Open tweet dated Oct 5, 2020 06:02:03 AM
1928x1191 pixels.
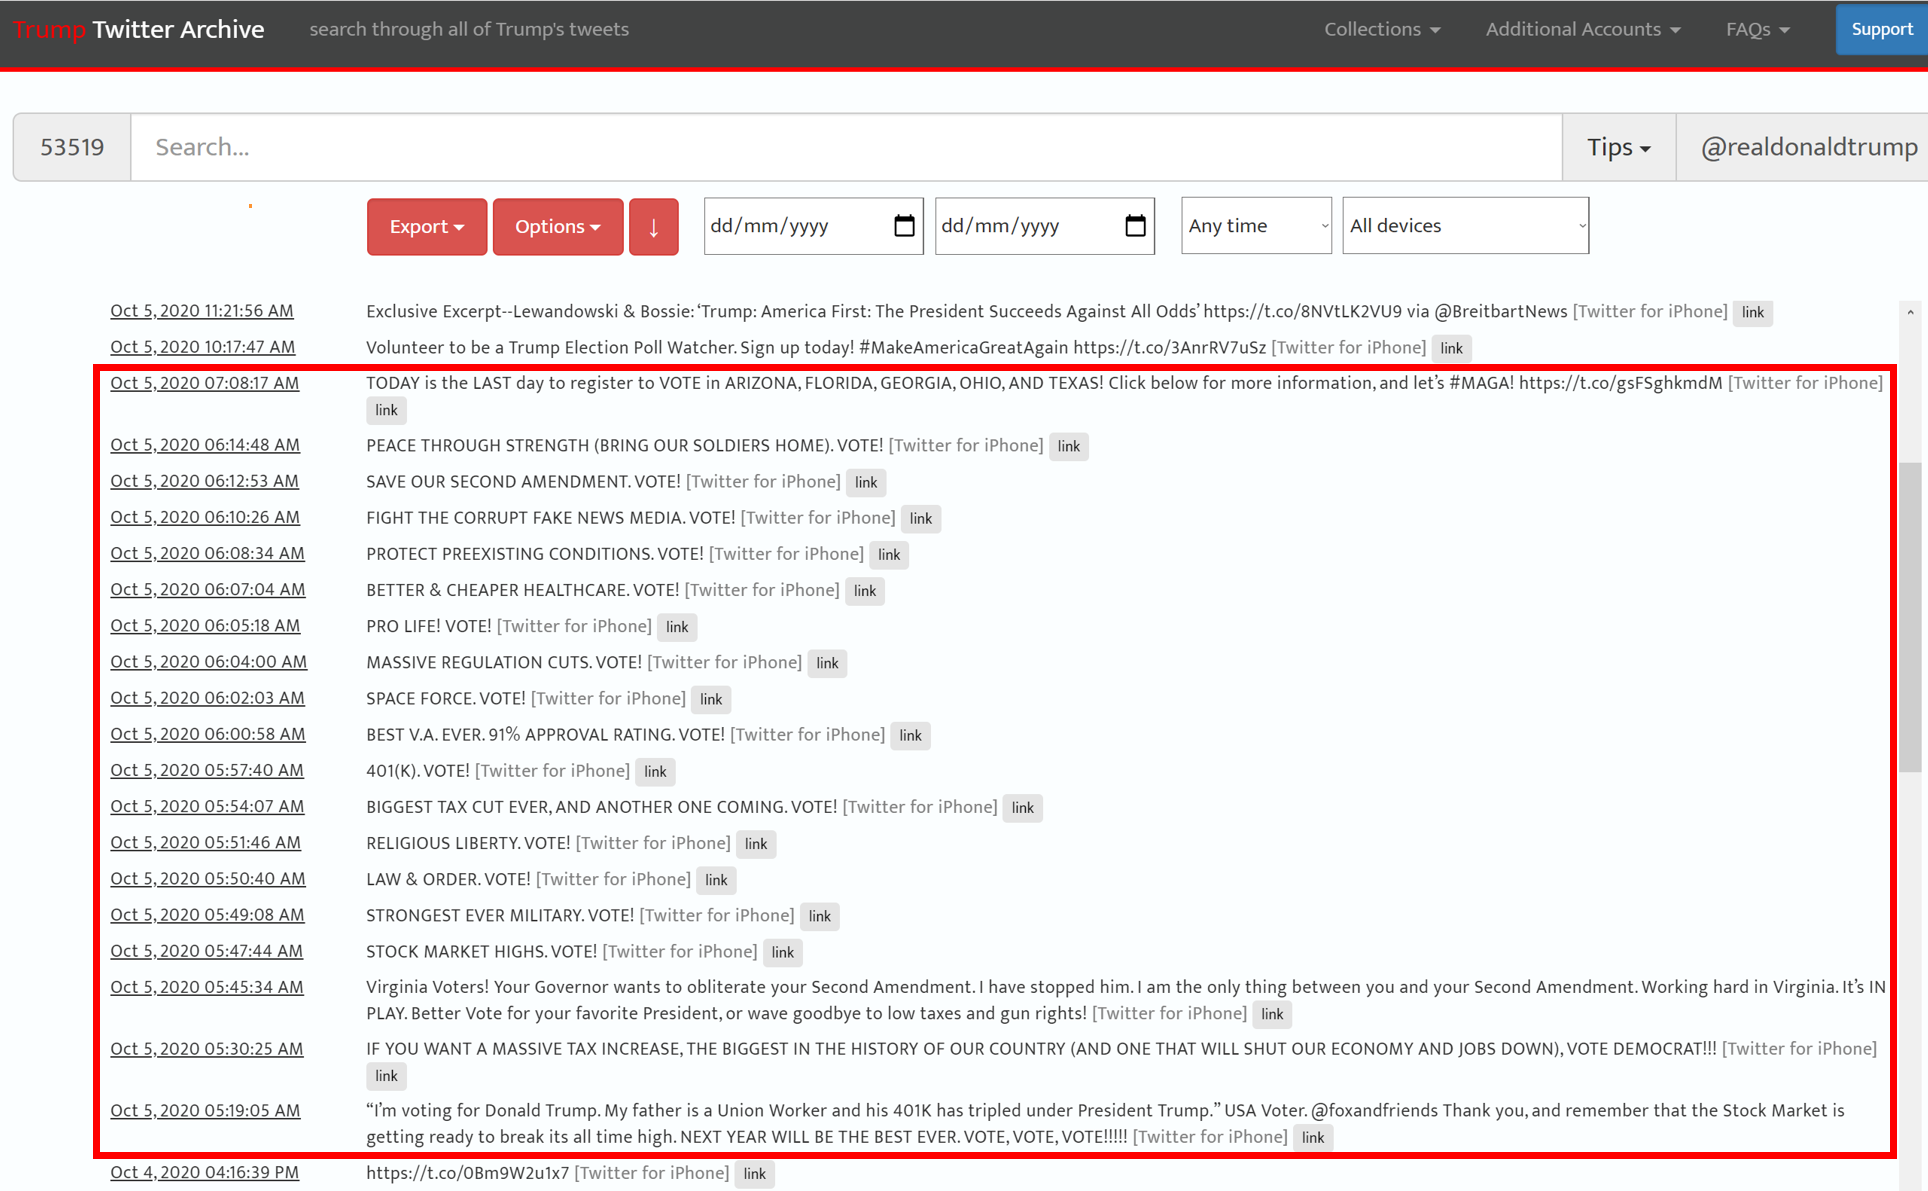(208, 697)
